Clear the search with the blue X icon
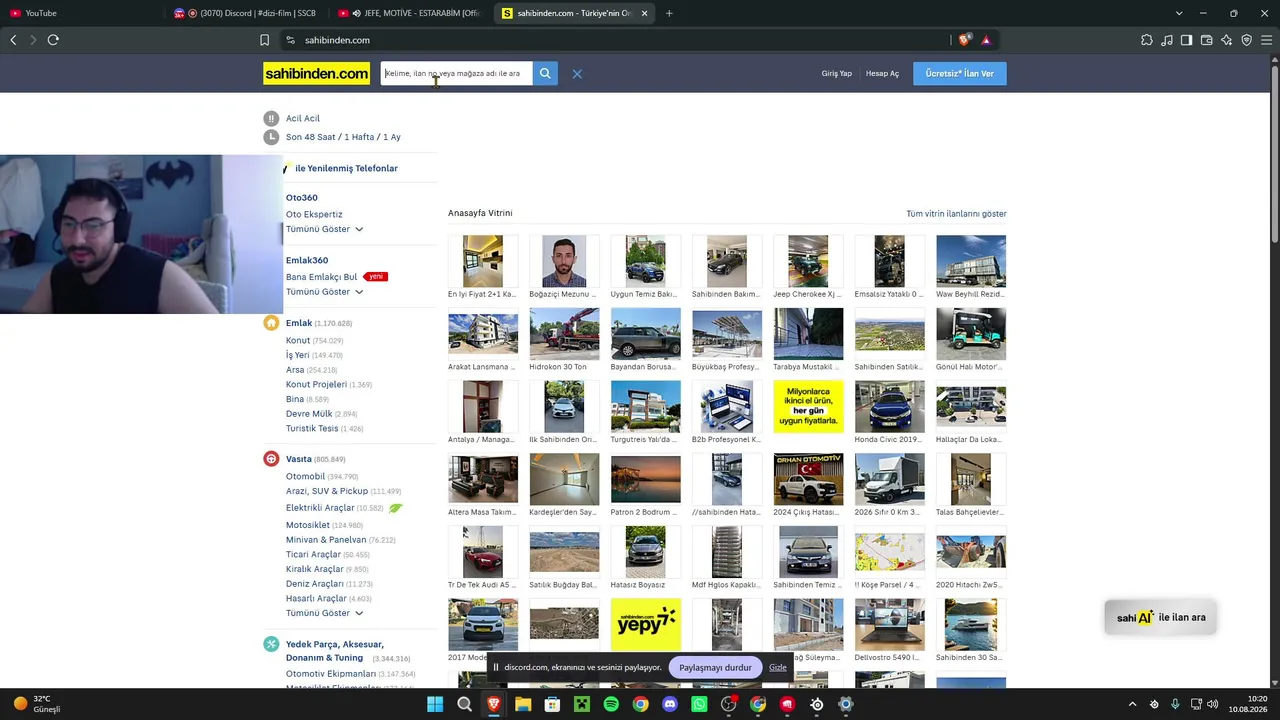 coord(577,74)
